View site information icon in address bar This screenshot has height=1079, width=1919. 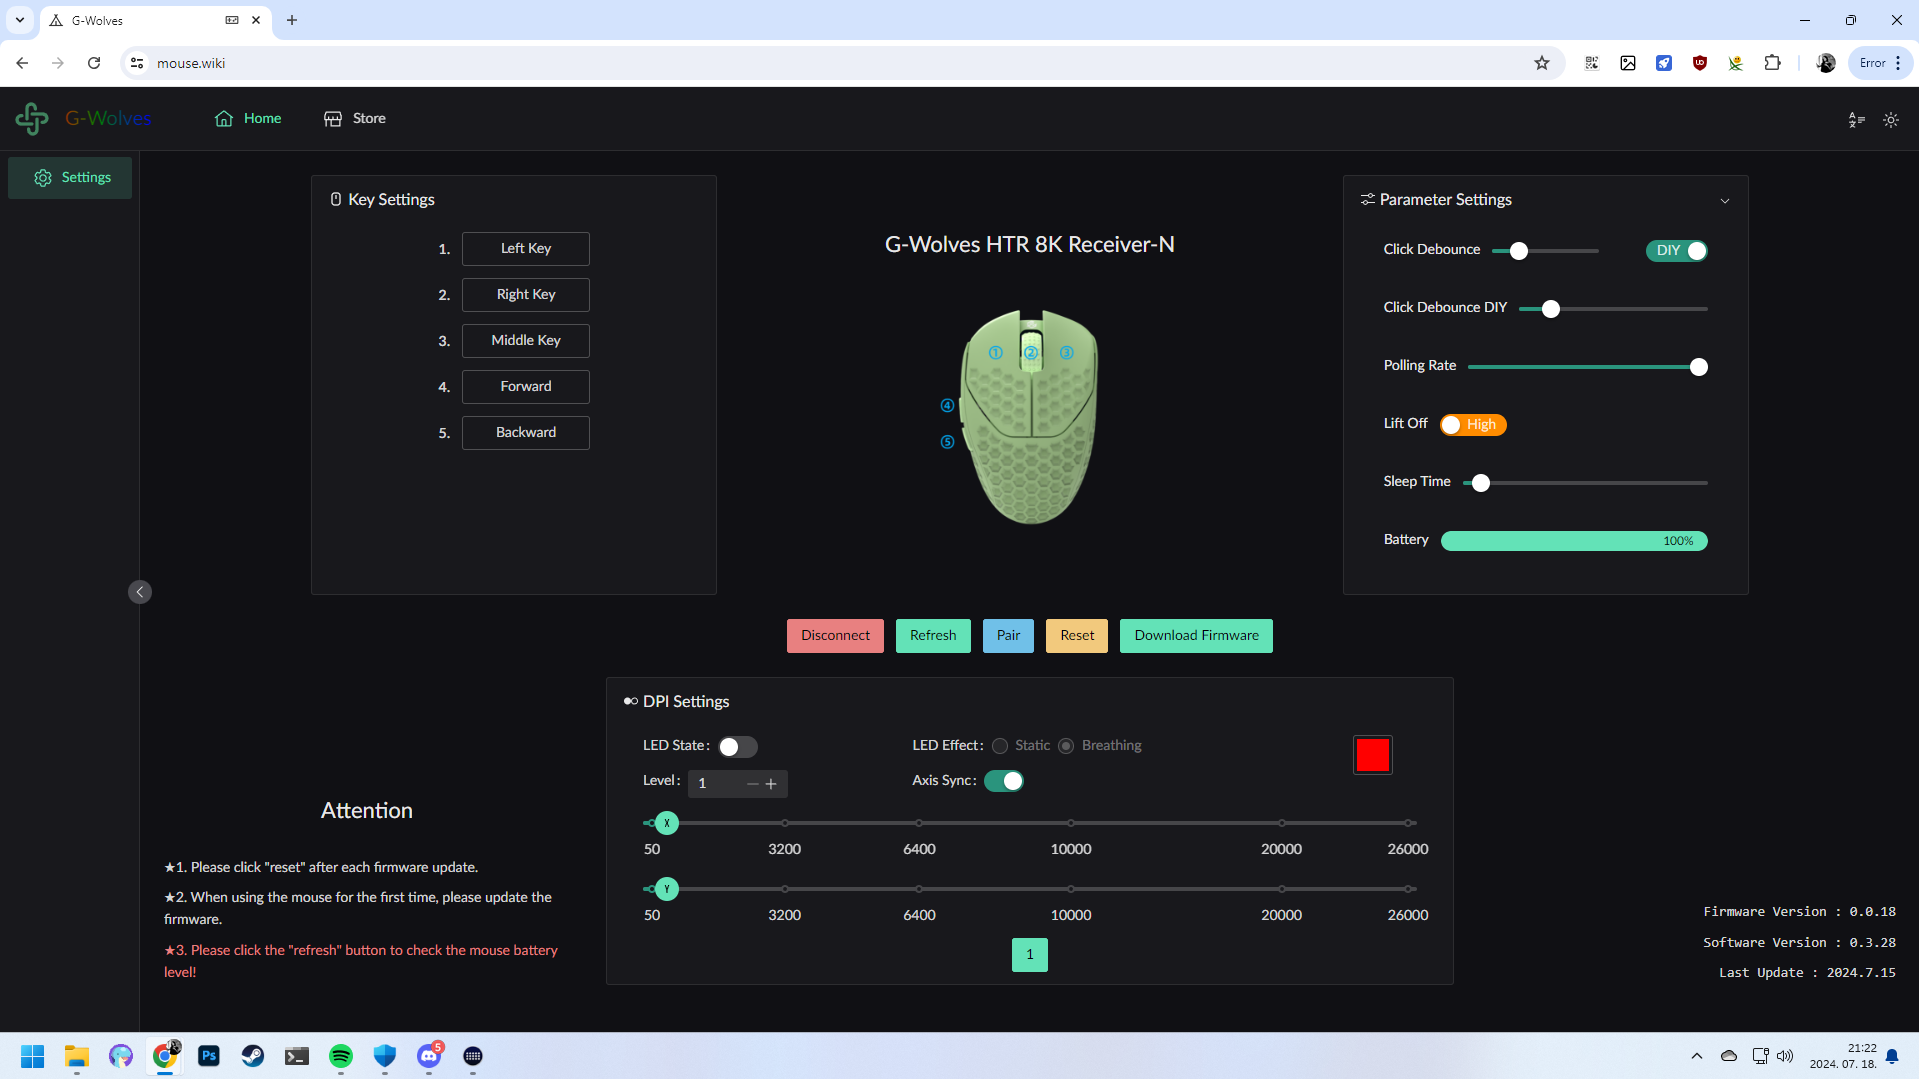[x=137, y=63]
